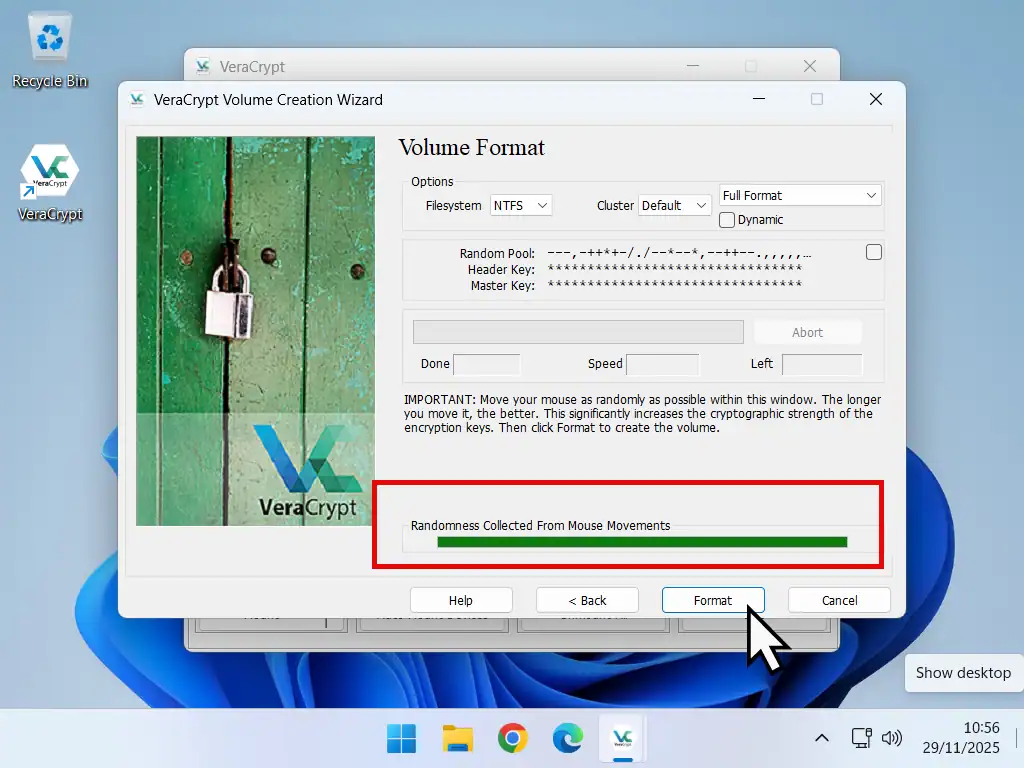Open the clock and calendar from the taskbar

coord(962,738)
